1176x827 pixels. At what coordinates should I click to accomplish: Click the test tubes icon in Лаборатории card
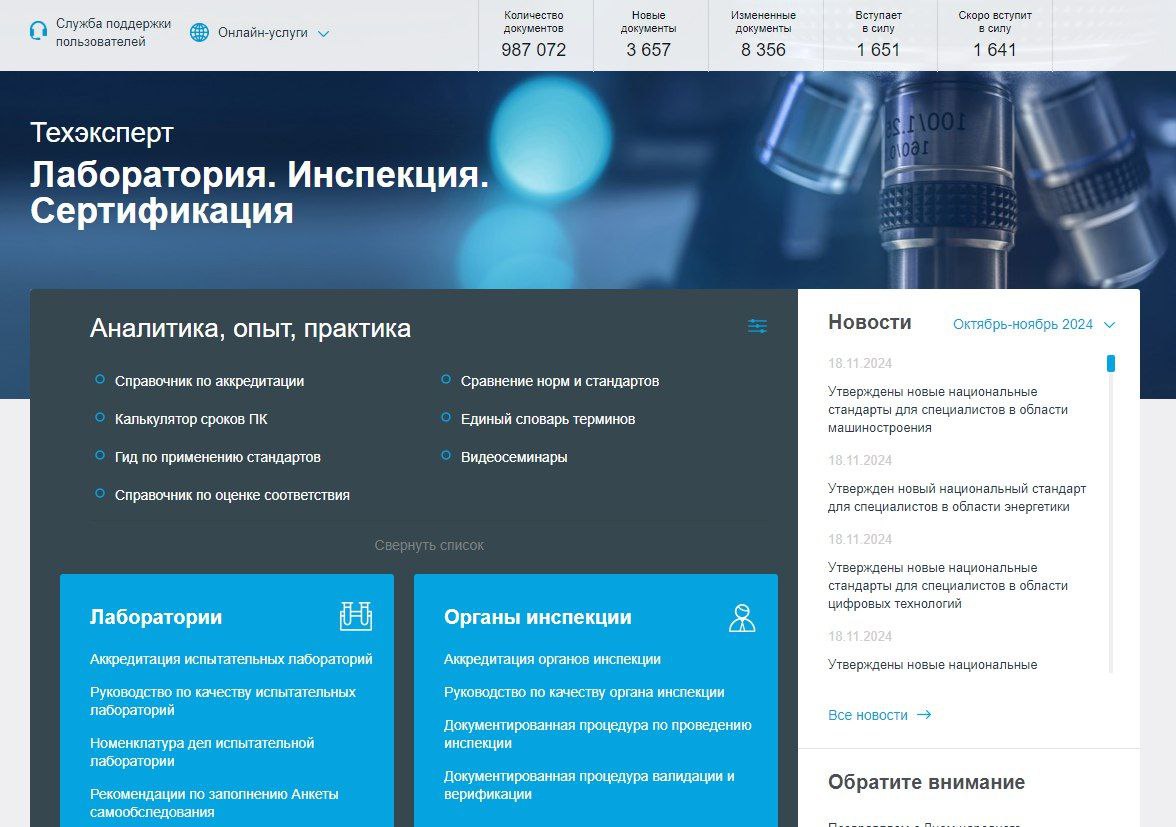pos(356,616)
